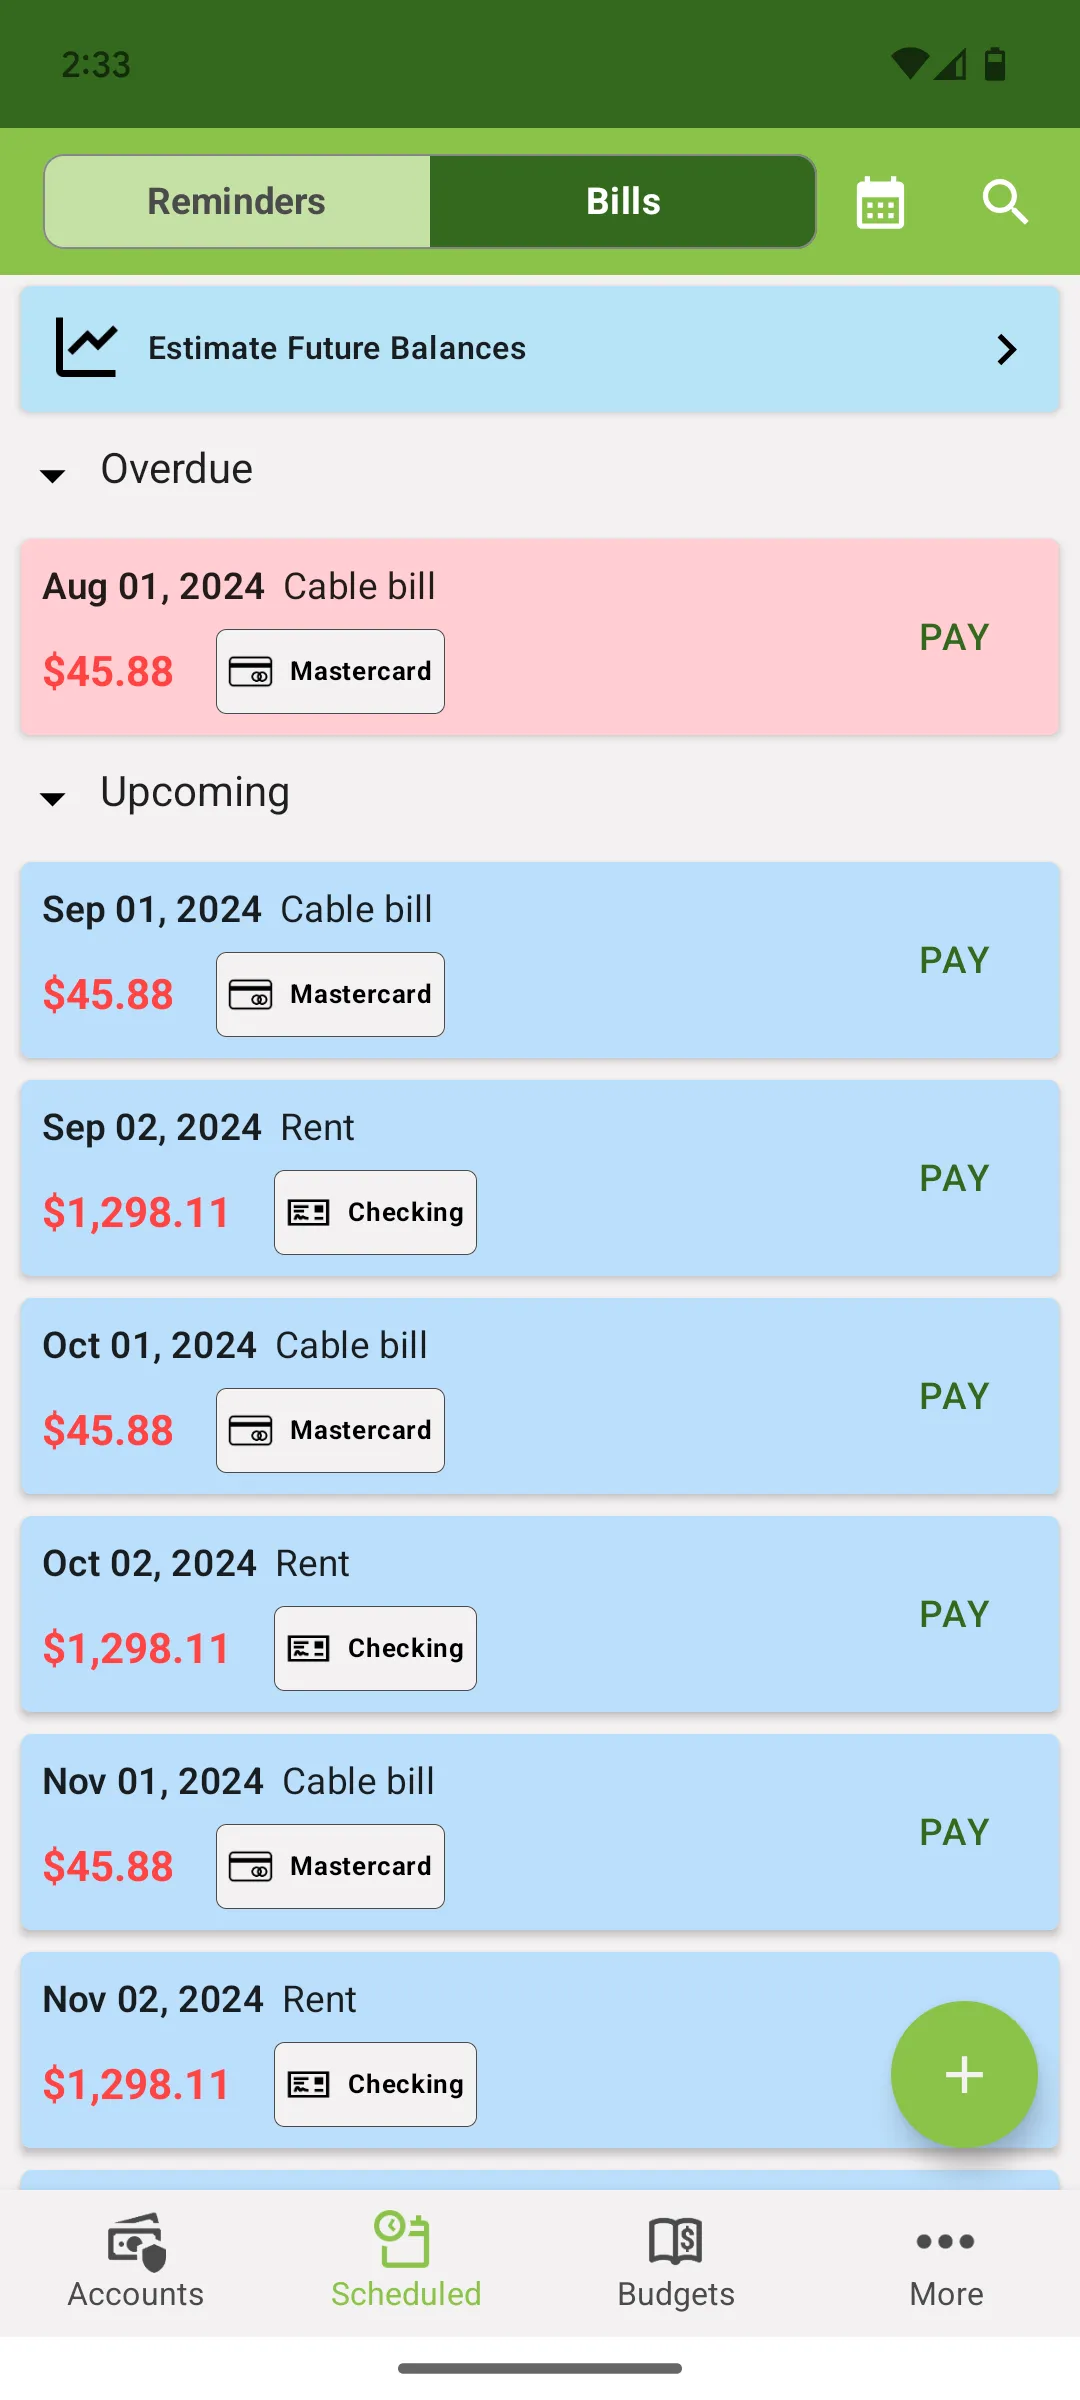Tap the add new bill plus button
This screenshot has width=1080, height=2400.
(964, 2074)
